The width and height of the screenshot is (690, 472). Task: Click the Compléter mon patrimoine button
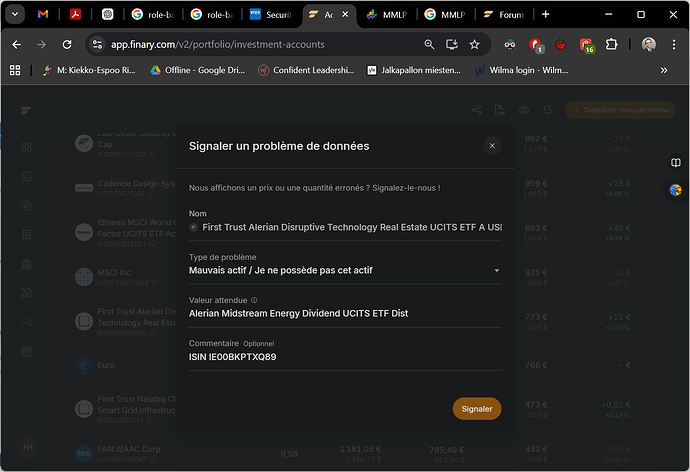point(621,110)
